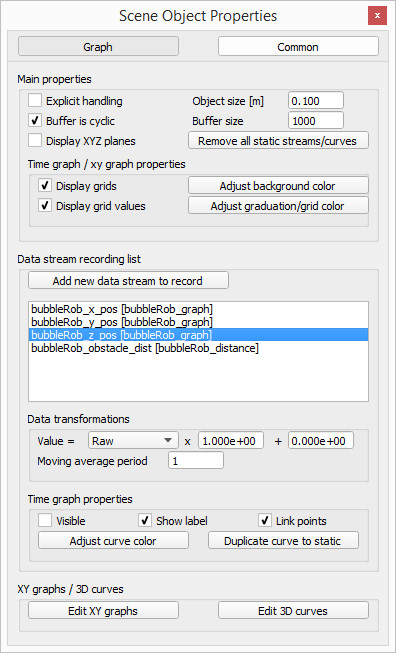Screen dimensions: 396x653
Task: Uncheck Buffer is cyclic
Action: point(35,121)
